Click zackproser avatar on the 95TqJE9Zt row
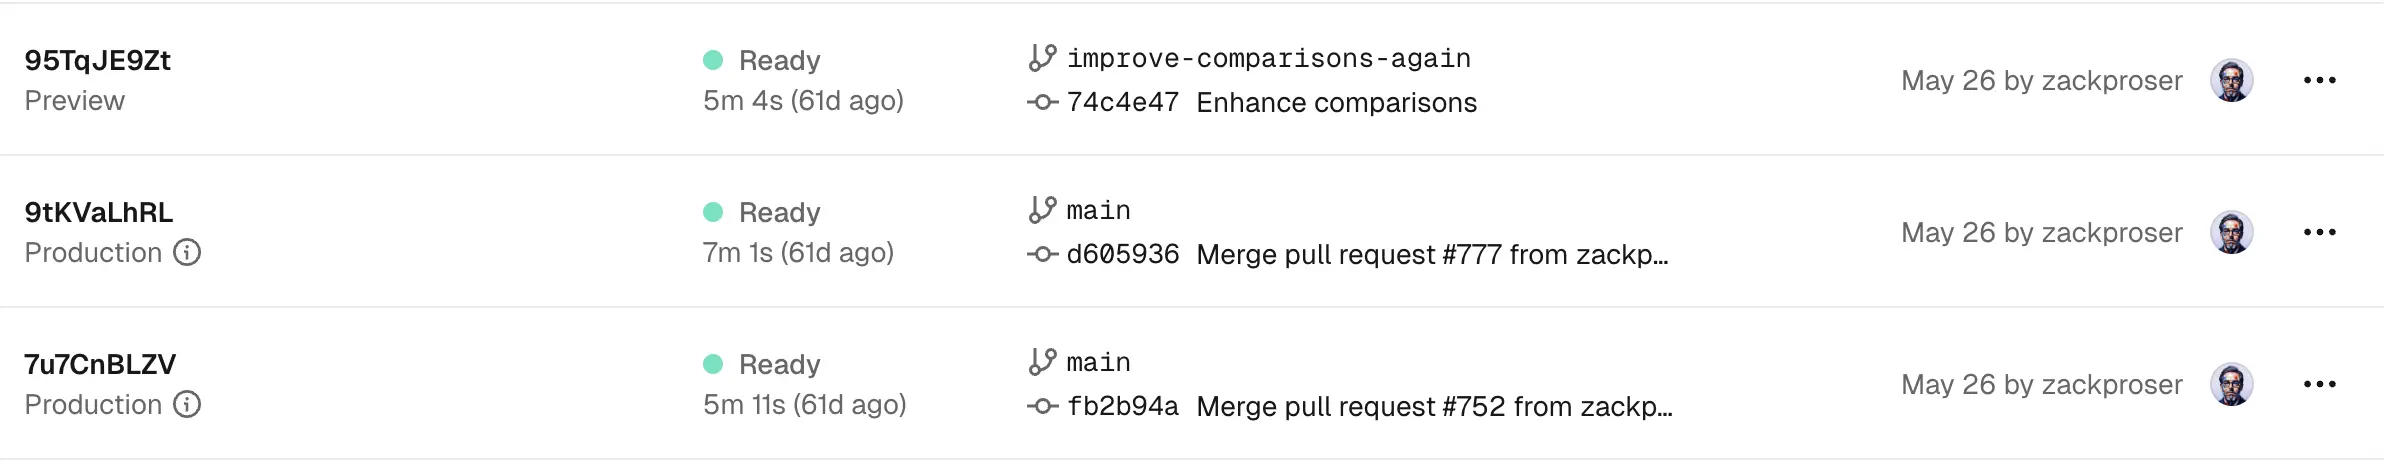Screen dimensions: 2384x464 coord(2231,80)
